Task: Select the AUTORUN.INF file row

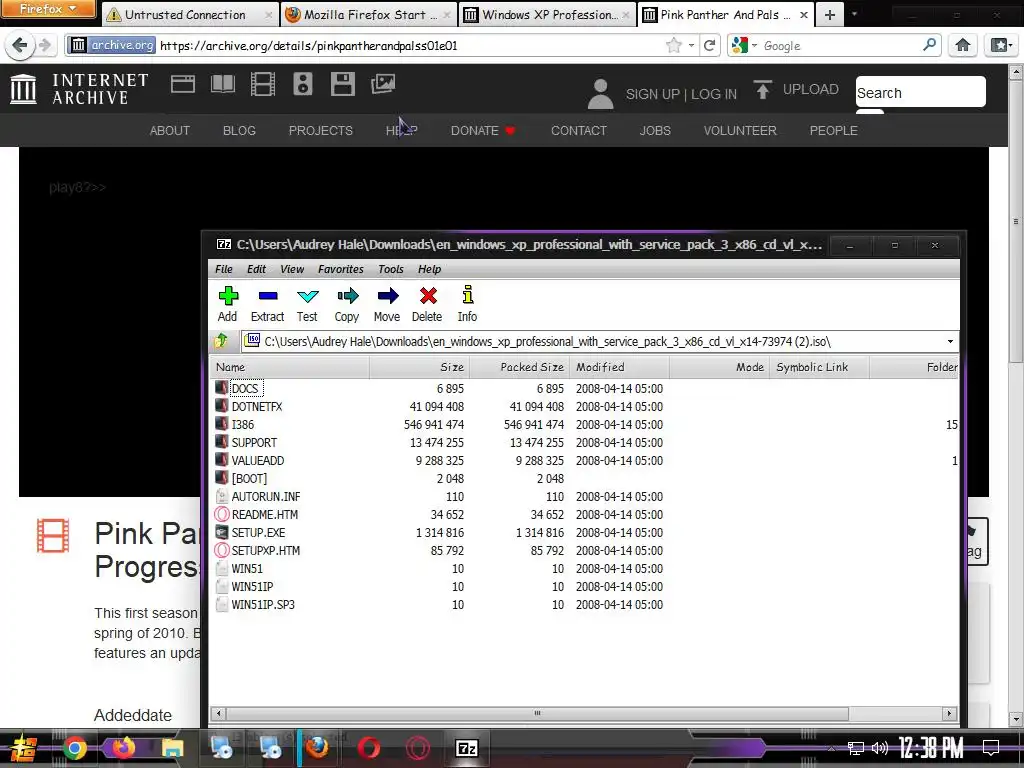Action: point(584,496)
